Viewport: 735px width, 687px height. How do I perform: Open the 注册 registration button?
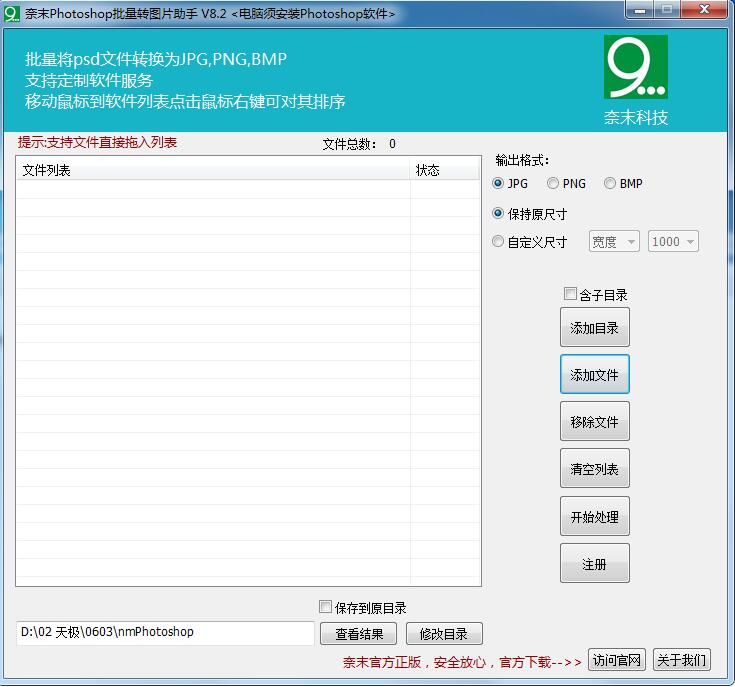coord(594,564)
